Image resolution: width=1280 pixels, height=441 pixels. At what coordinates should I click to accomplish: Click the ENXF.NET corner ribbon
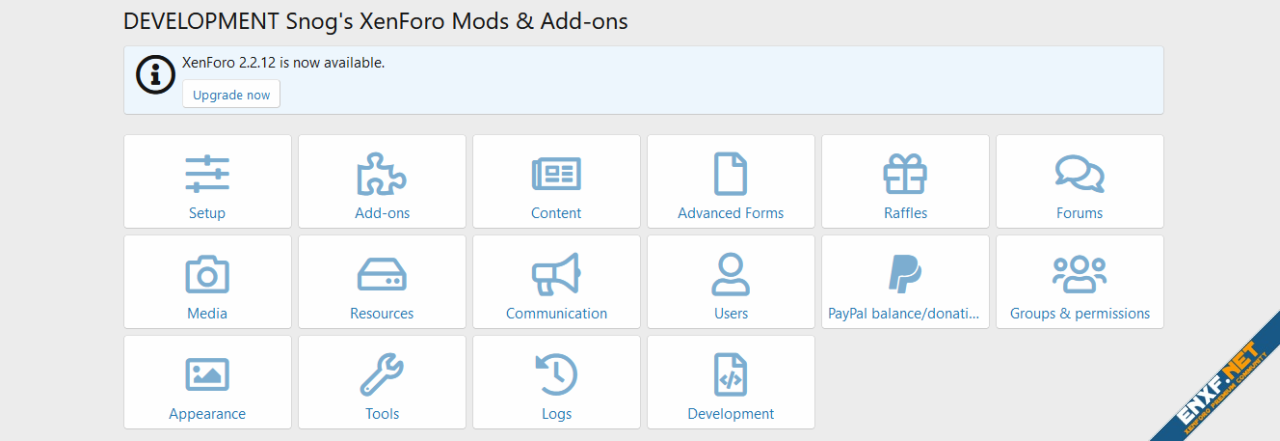click(x=1223, y=385)
